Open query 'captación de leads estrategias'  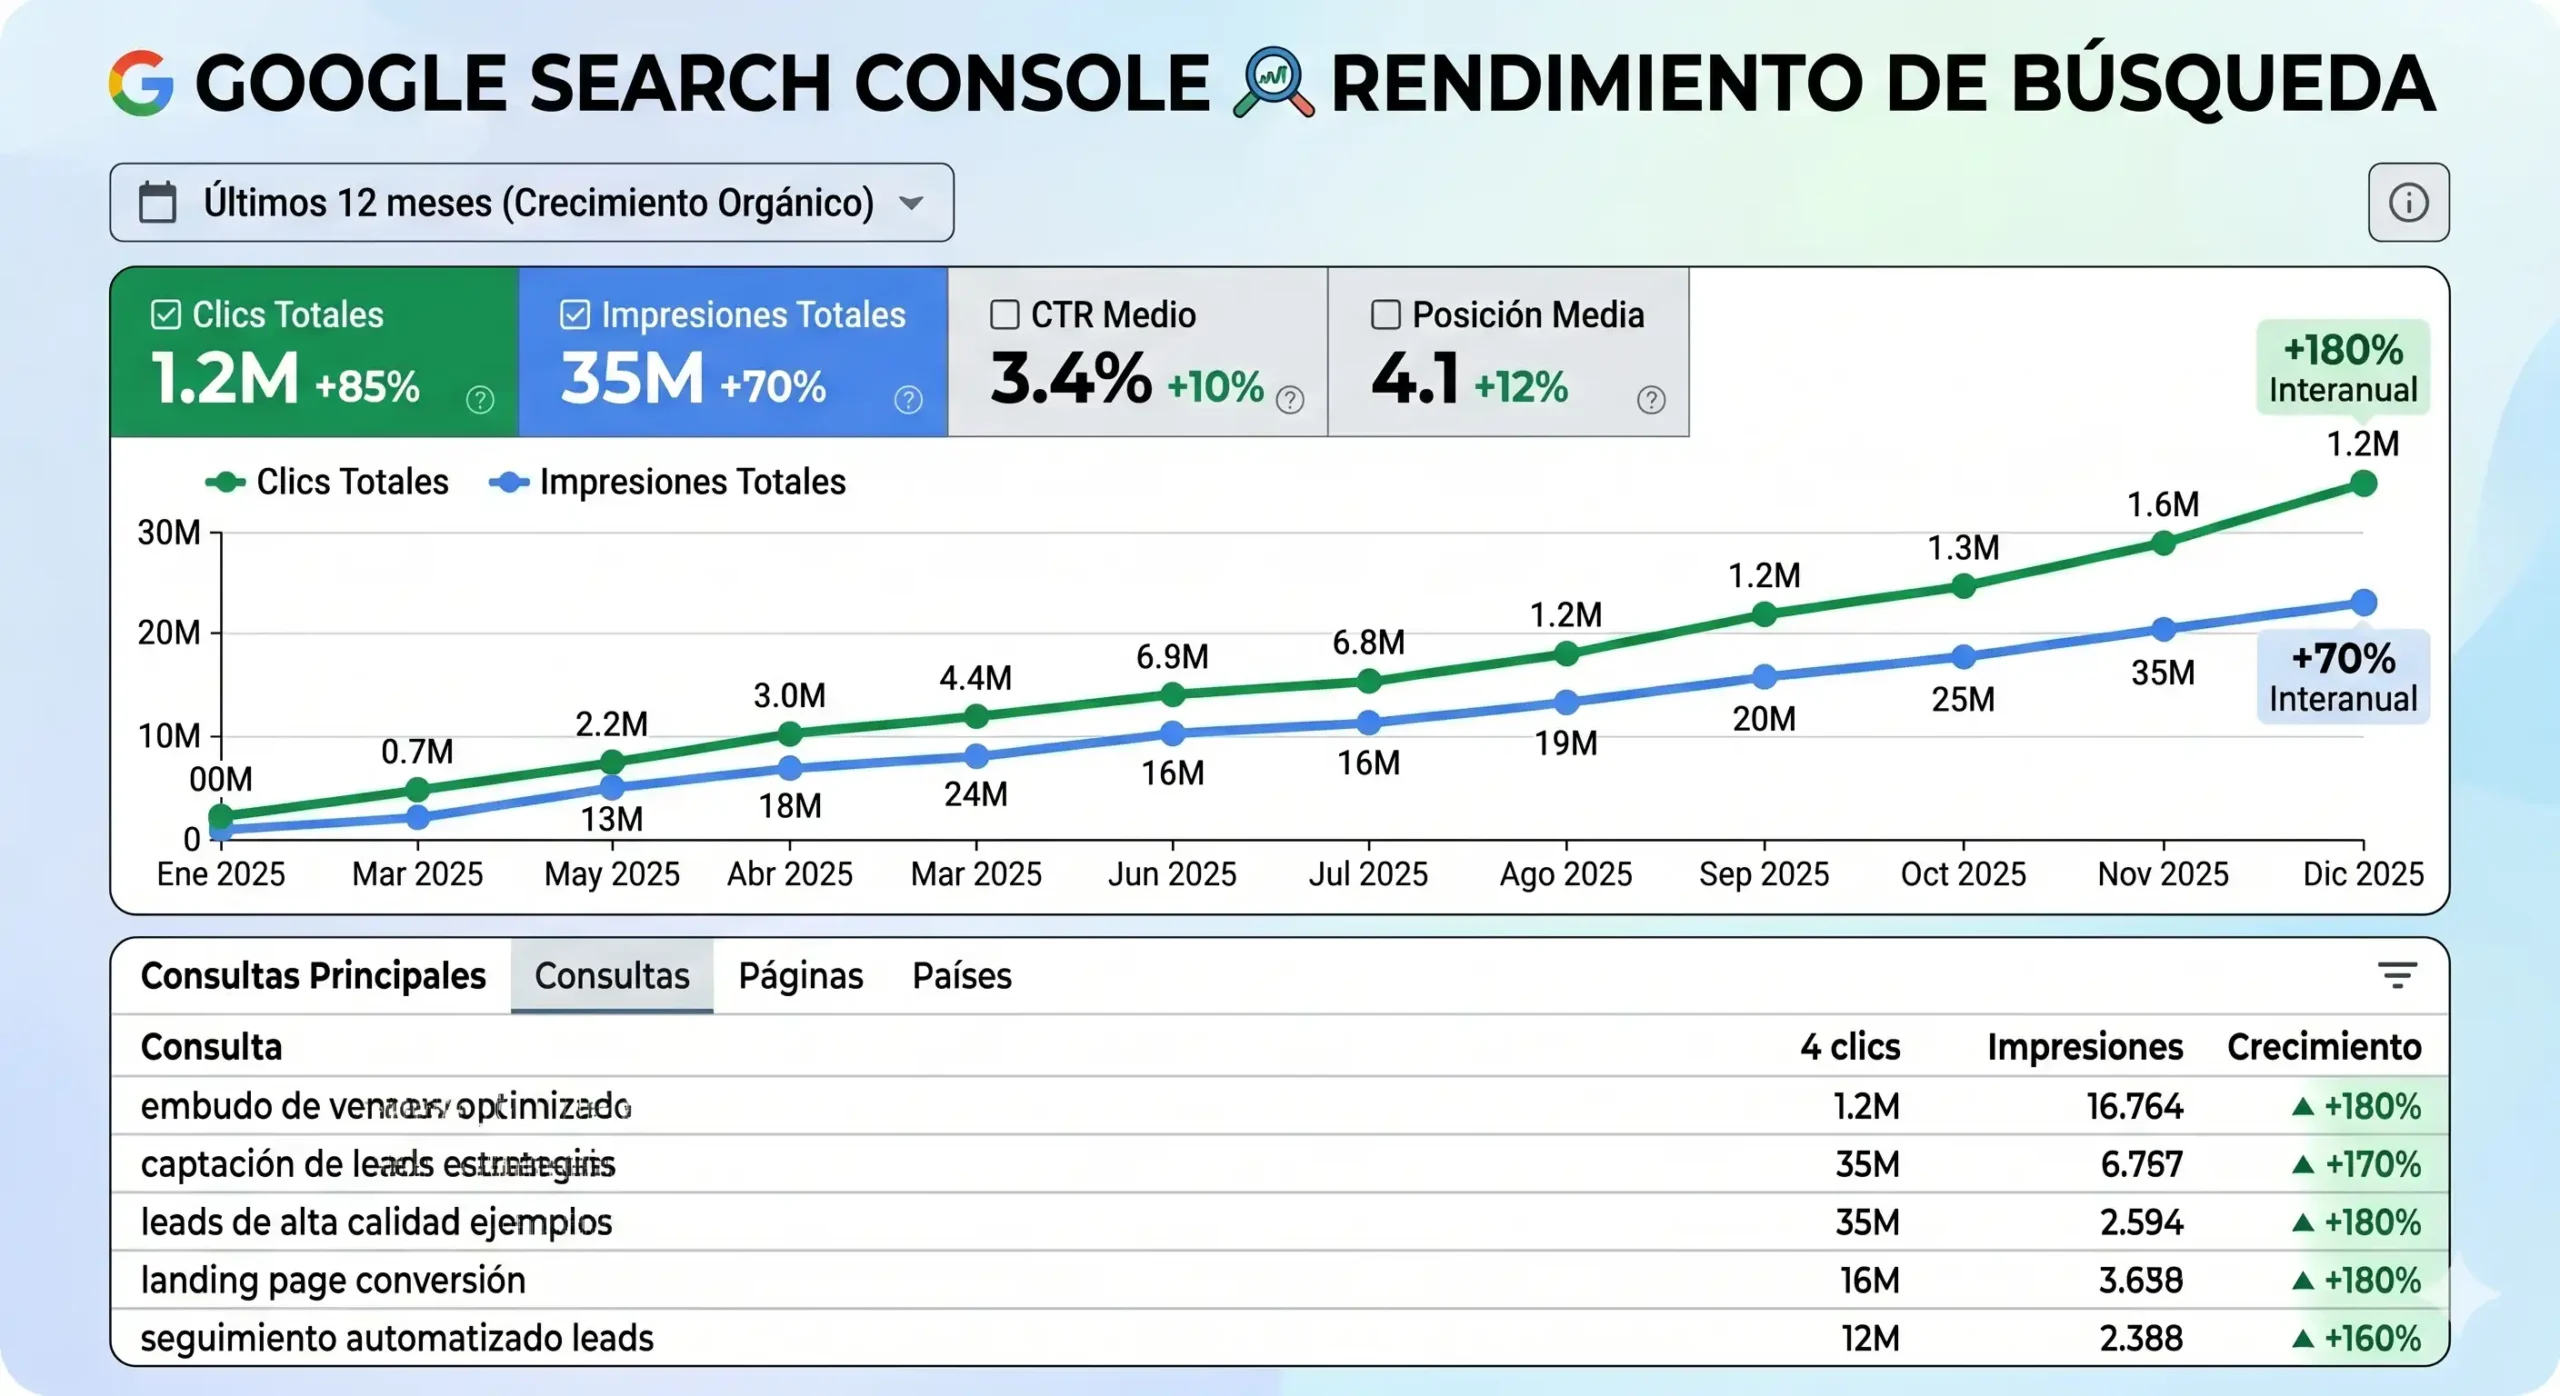(x=378, y=1164)
